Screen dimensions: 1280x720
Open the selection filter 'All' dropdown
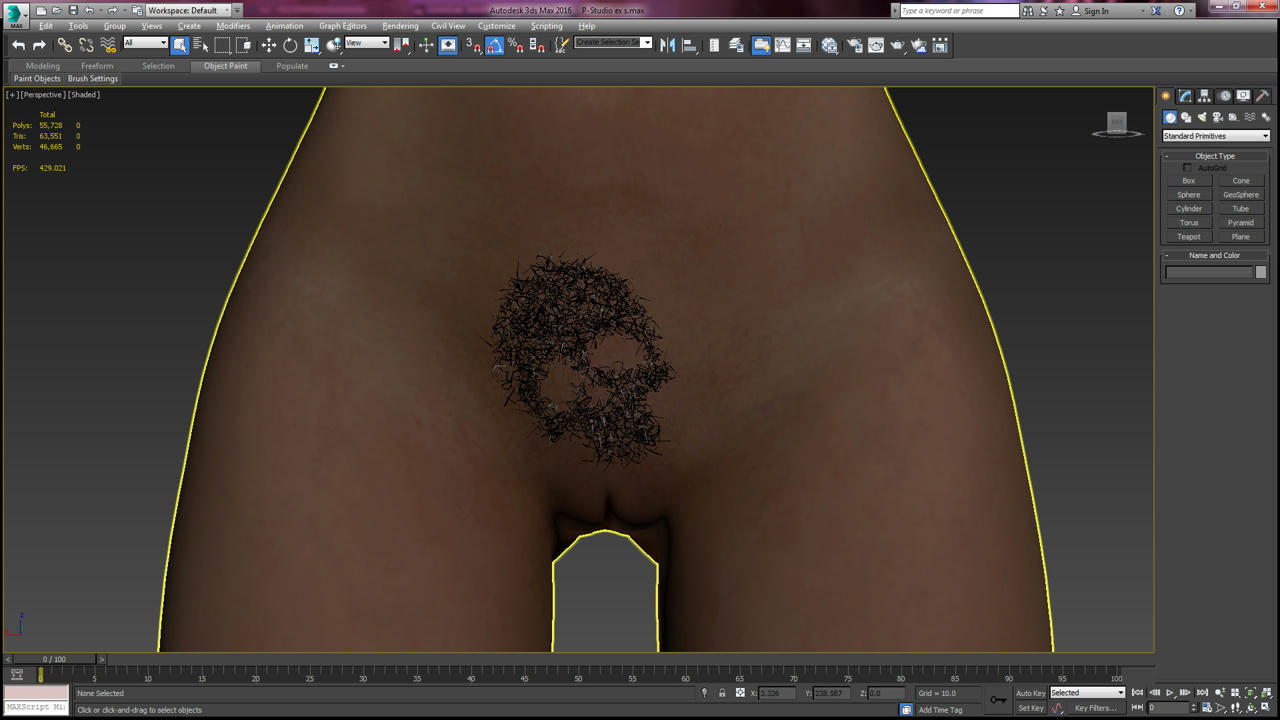pyautogui.click(x=145, y=43)
